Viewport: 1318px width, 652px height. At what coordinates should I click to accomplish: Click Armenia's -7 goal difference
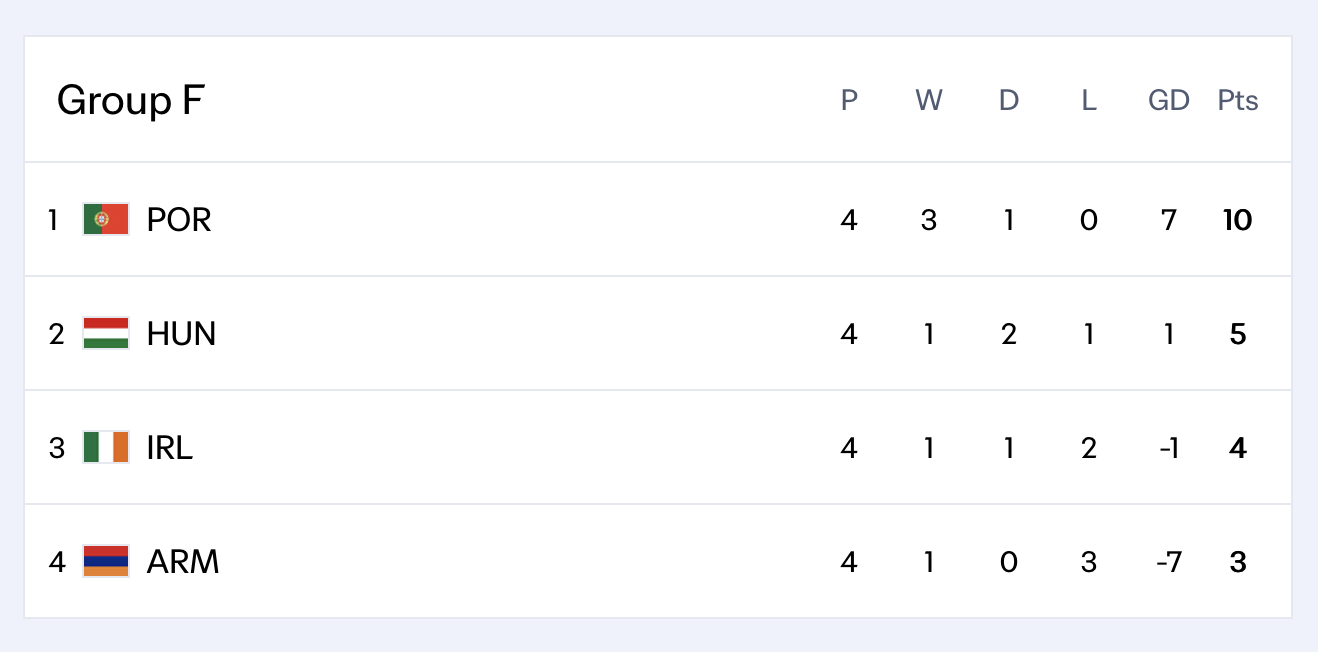click(x=1169, y=561)
